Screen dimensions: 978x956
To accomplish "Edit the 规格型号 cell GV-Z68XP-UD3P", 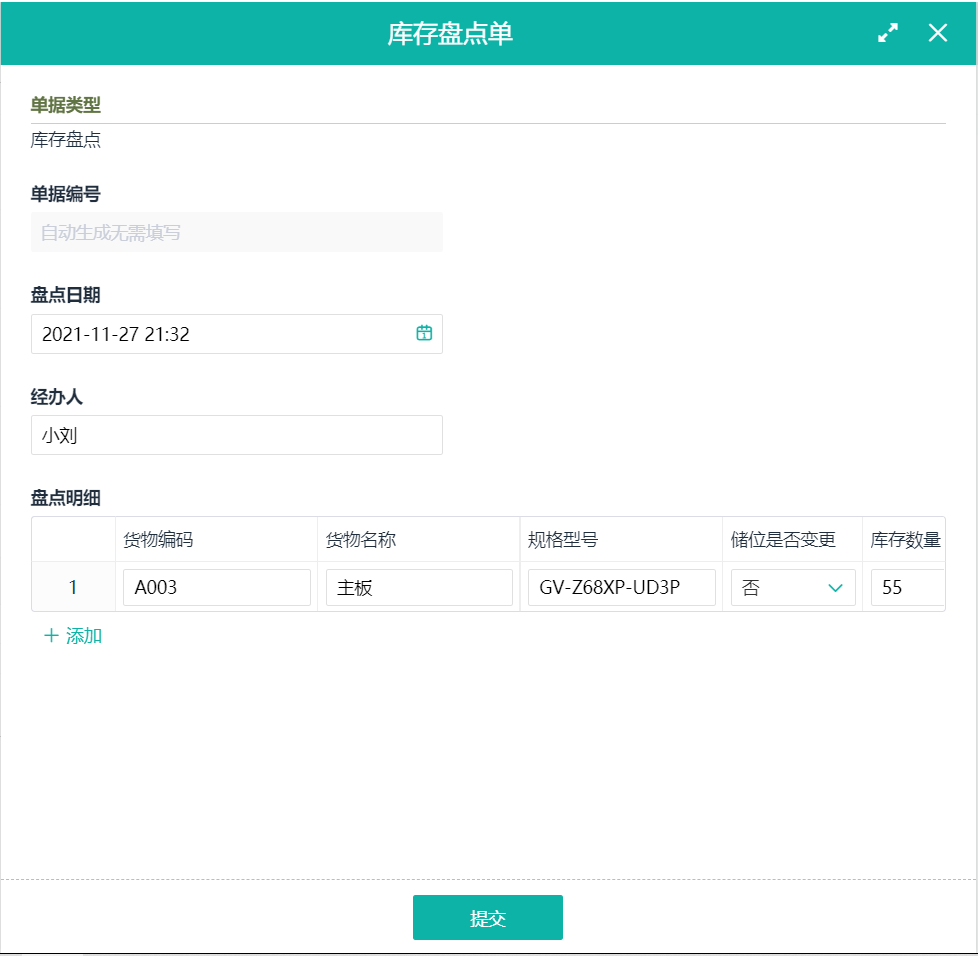I will pyautogui.click(x=621, y=588).
